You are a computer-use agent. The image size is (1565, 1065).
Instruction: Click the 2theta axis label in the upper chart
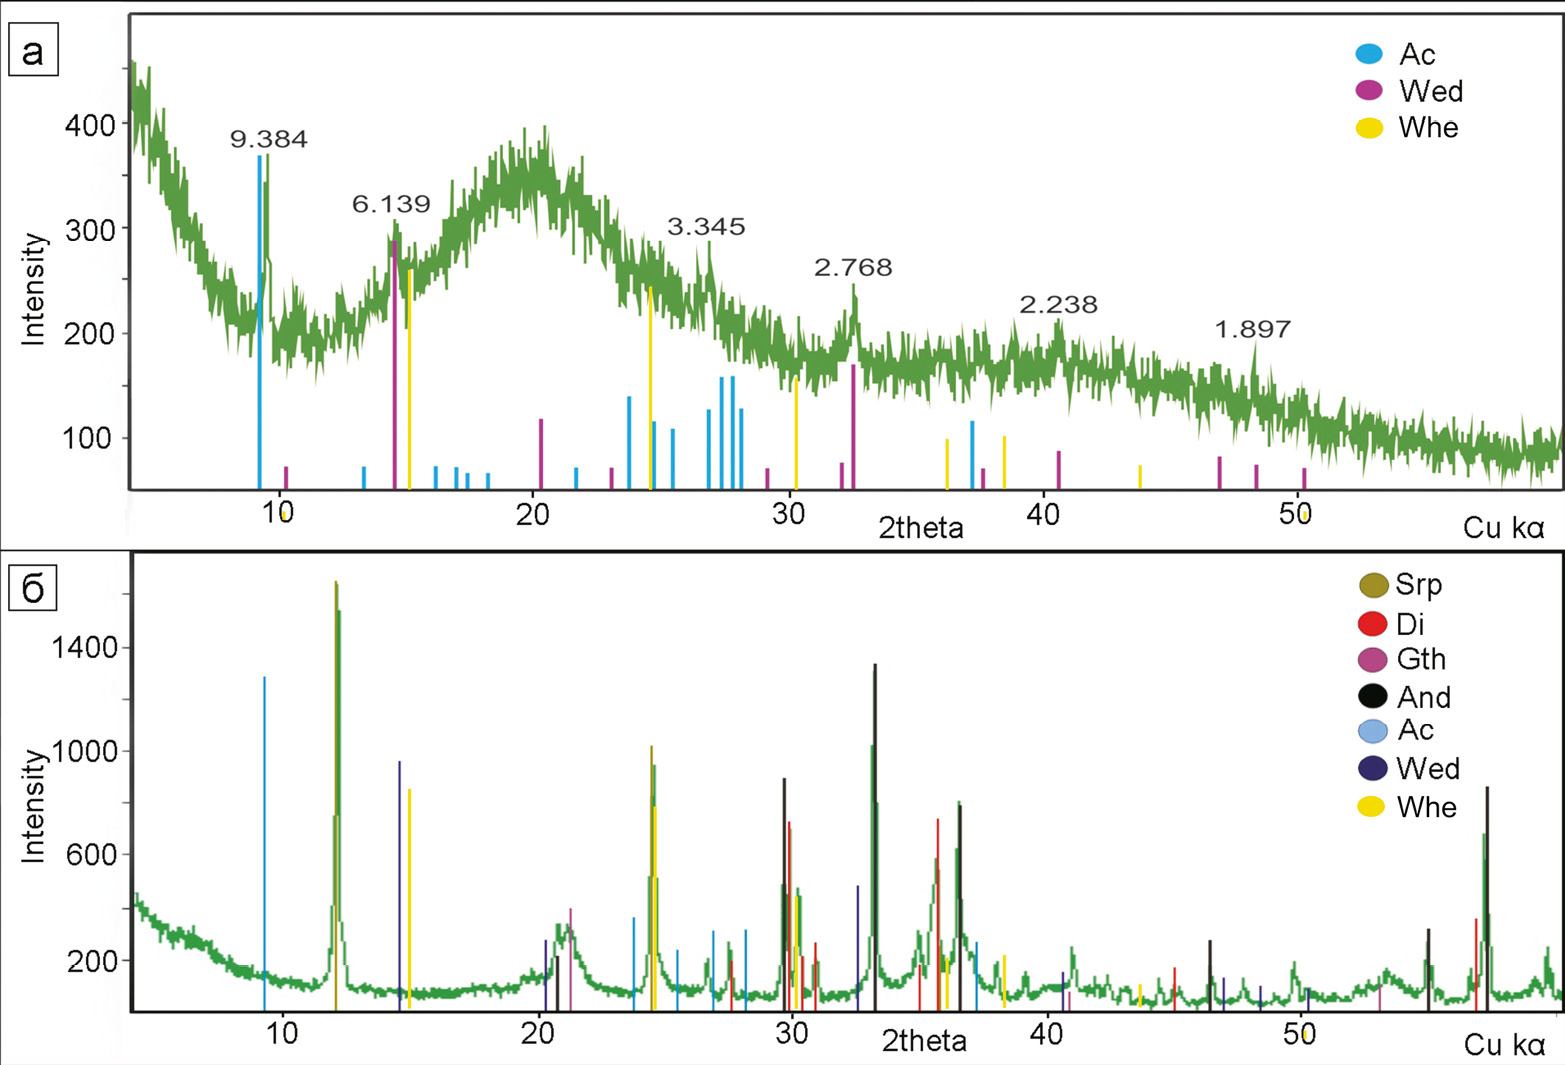pos(921,528)
